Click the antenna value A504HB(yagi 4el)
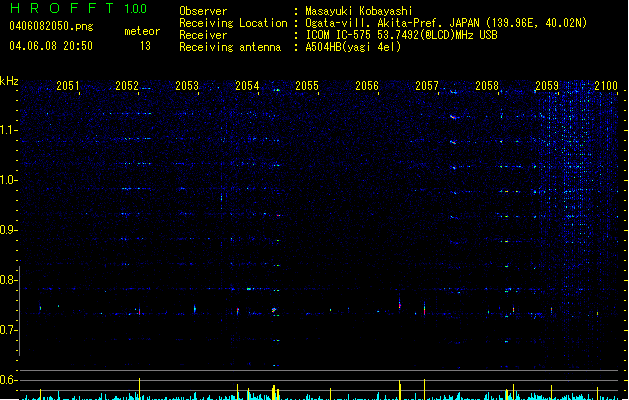 click(353, 47)
